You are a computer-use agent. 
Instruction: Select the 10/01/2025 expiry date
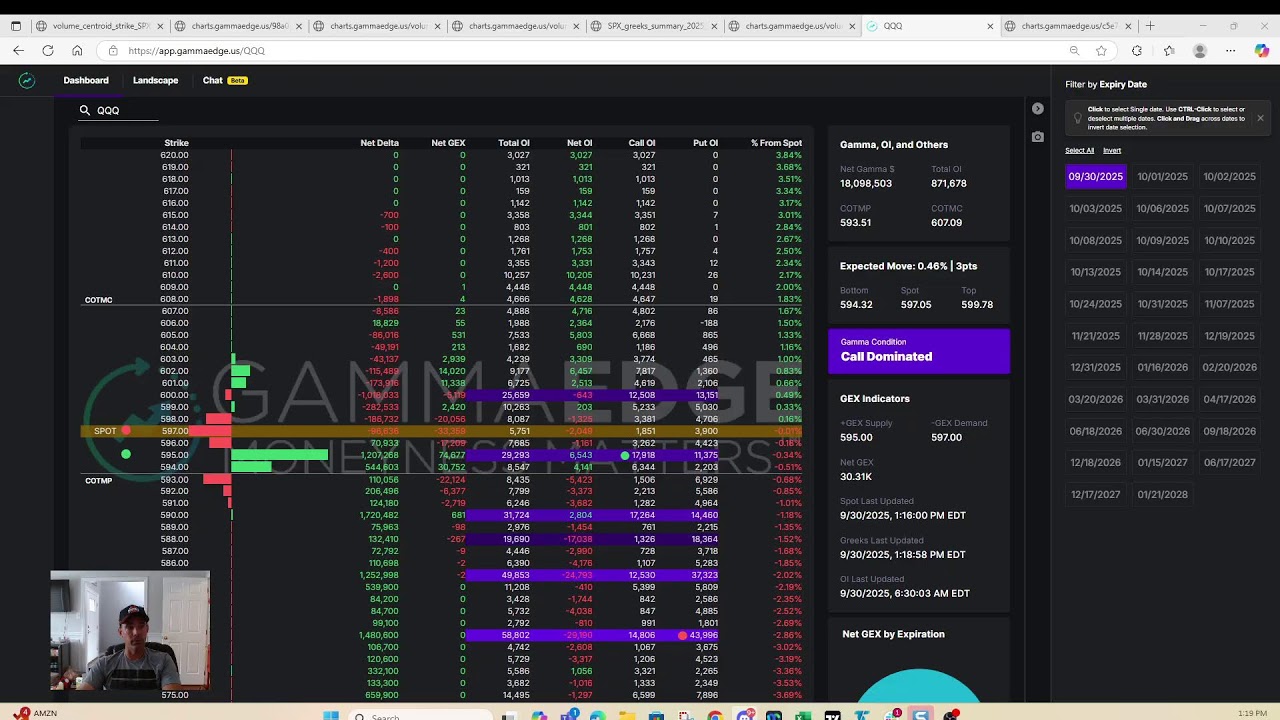click(1162, 176)
